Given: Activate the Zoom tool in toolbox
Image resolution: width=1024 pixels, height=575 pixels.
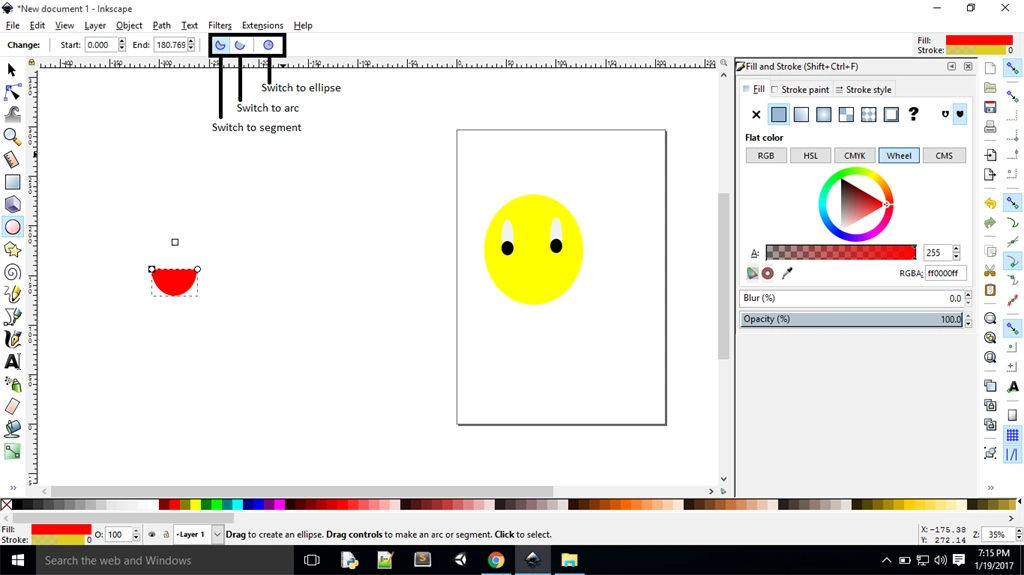Looking at the screenshot, I should point(12,137).
